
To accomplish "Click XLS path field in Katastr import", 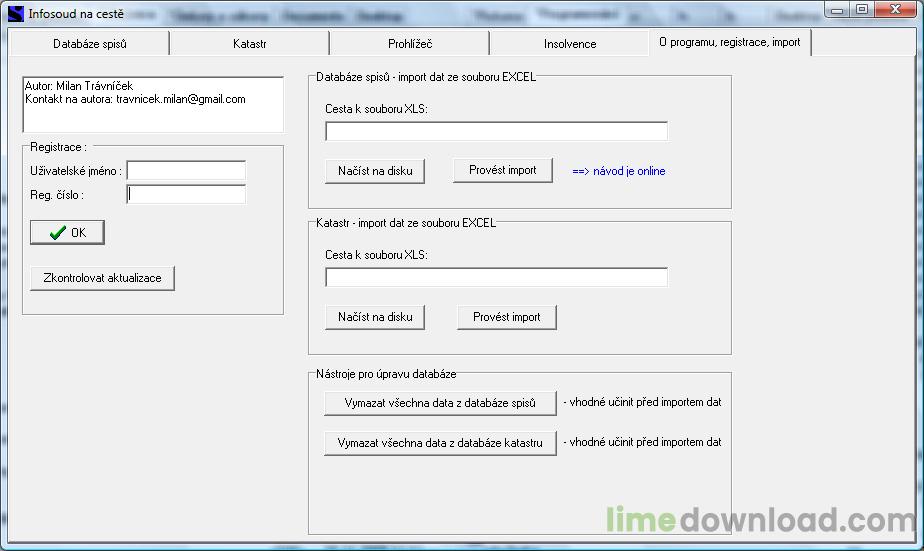I will coord(496,277).
